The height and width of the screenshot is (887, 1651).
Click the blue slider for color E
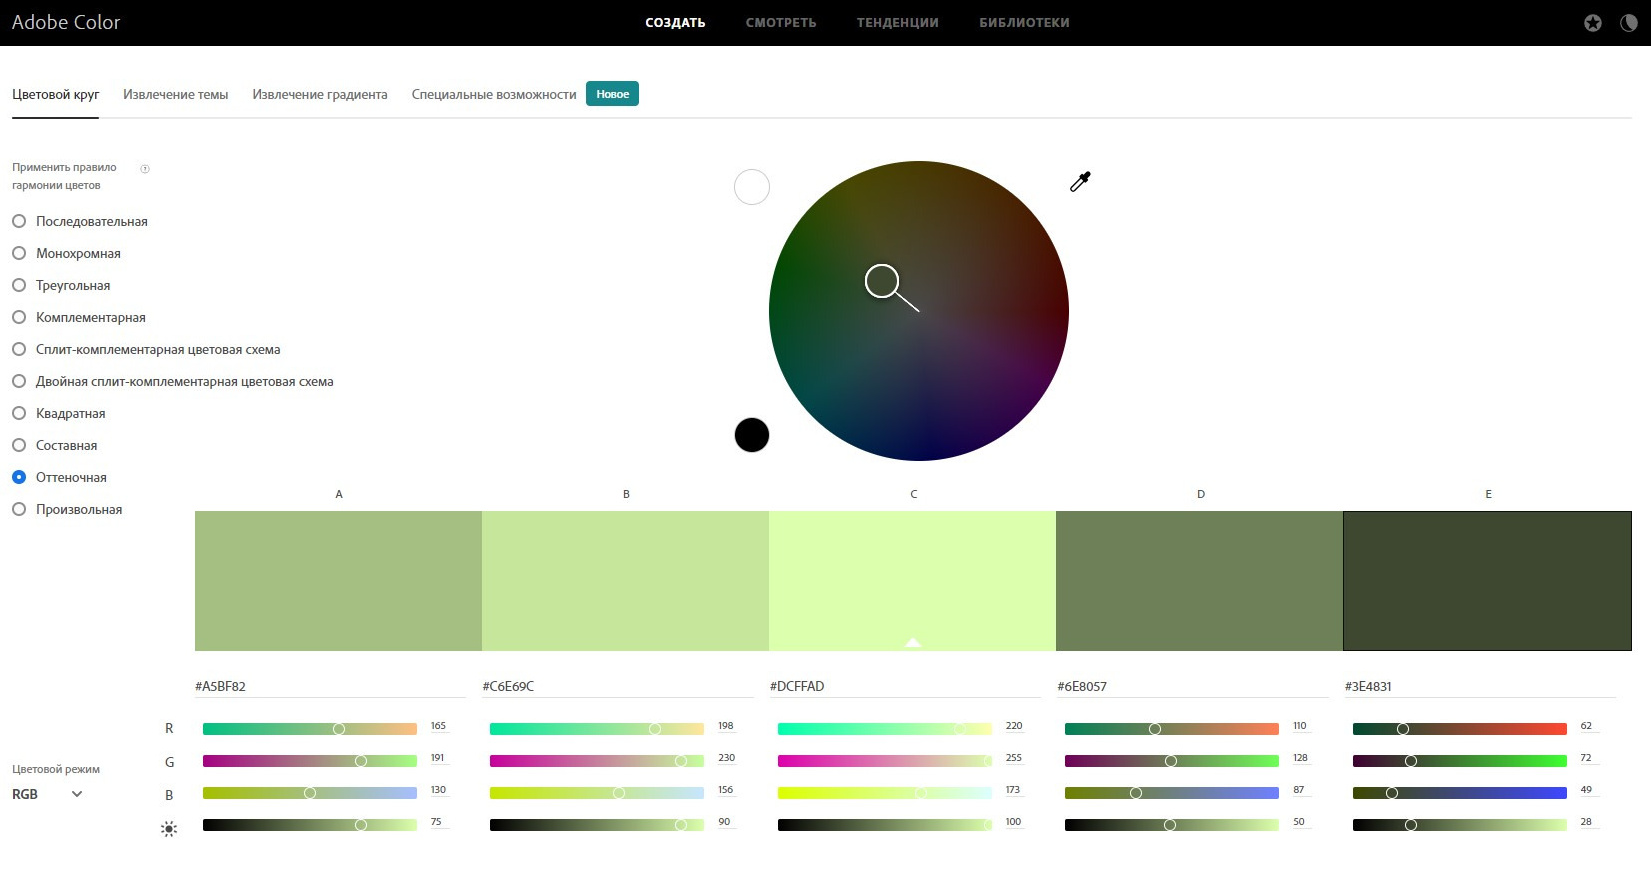click(x=1460, y=793)
